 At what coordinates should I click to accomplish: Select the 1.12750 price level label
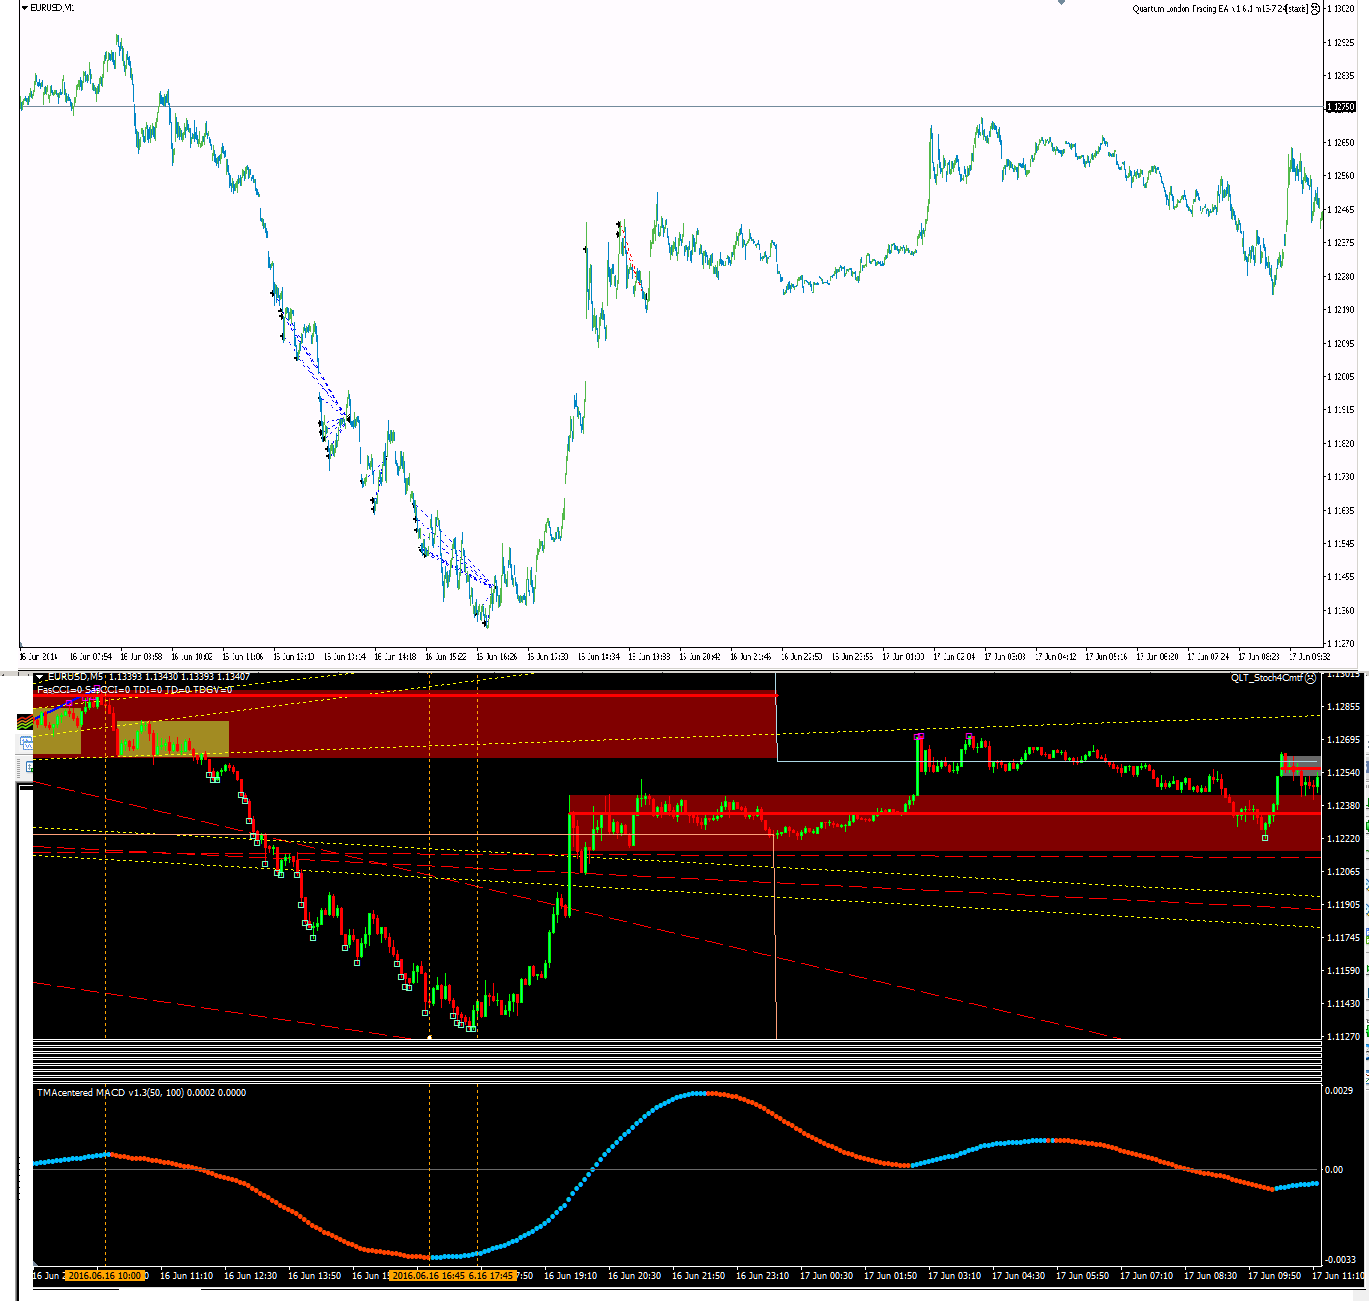tap(1341, 106)
